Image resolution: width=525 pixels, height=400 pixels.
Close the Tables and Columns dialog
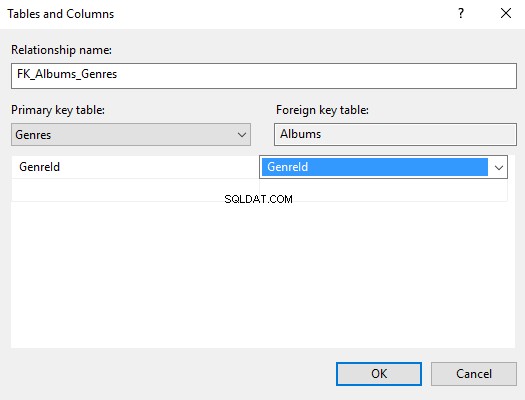[x=506, y=13]
